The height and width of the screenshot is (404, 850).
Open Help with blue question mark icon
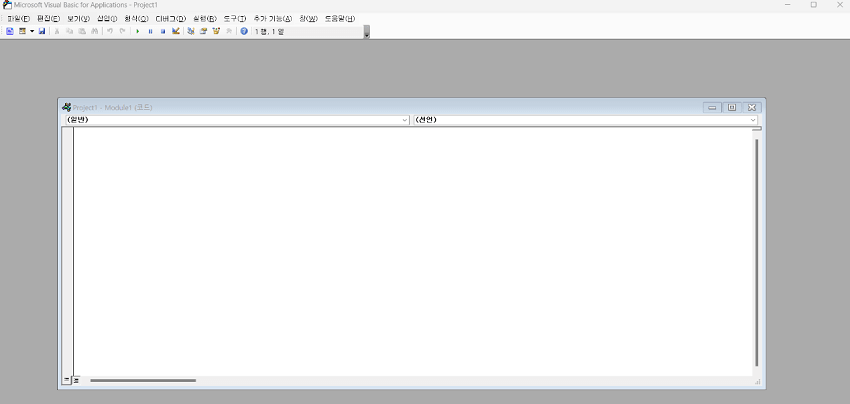[244, 31]
